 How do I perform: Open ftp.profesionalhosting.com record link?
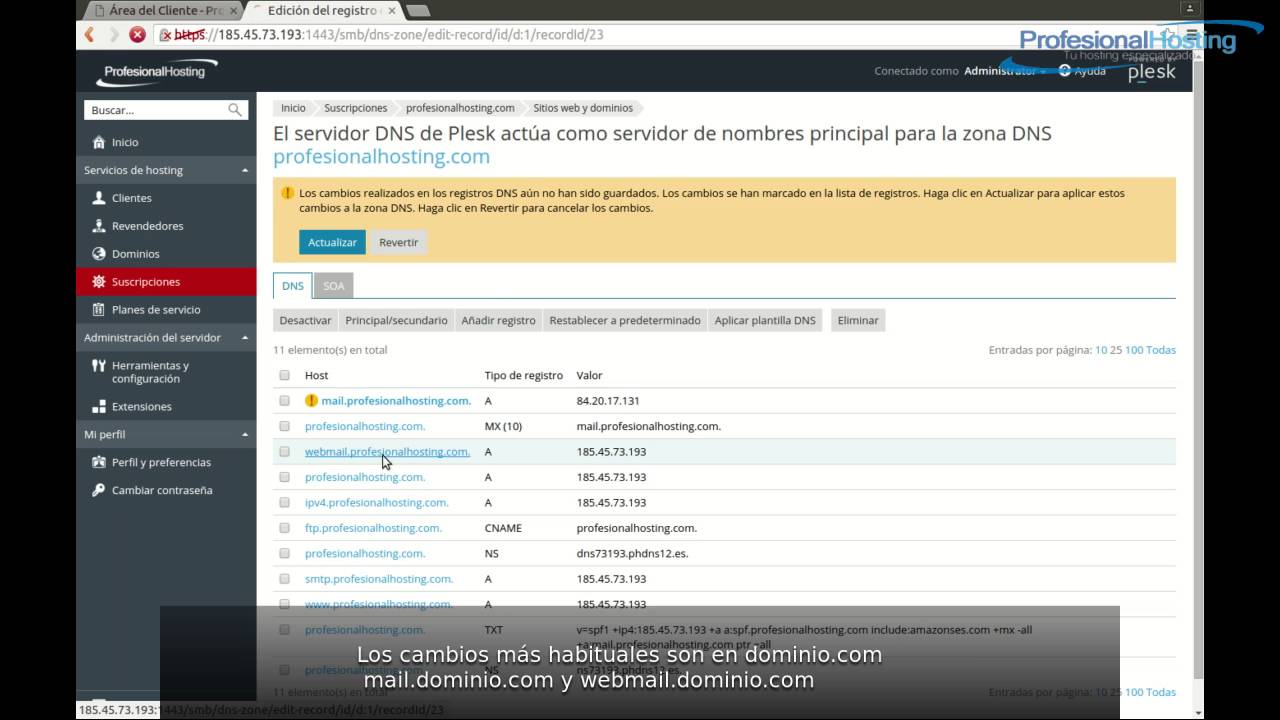(x=373, y=528)
